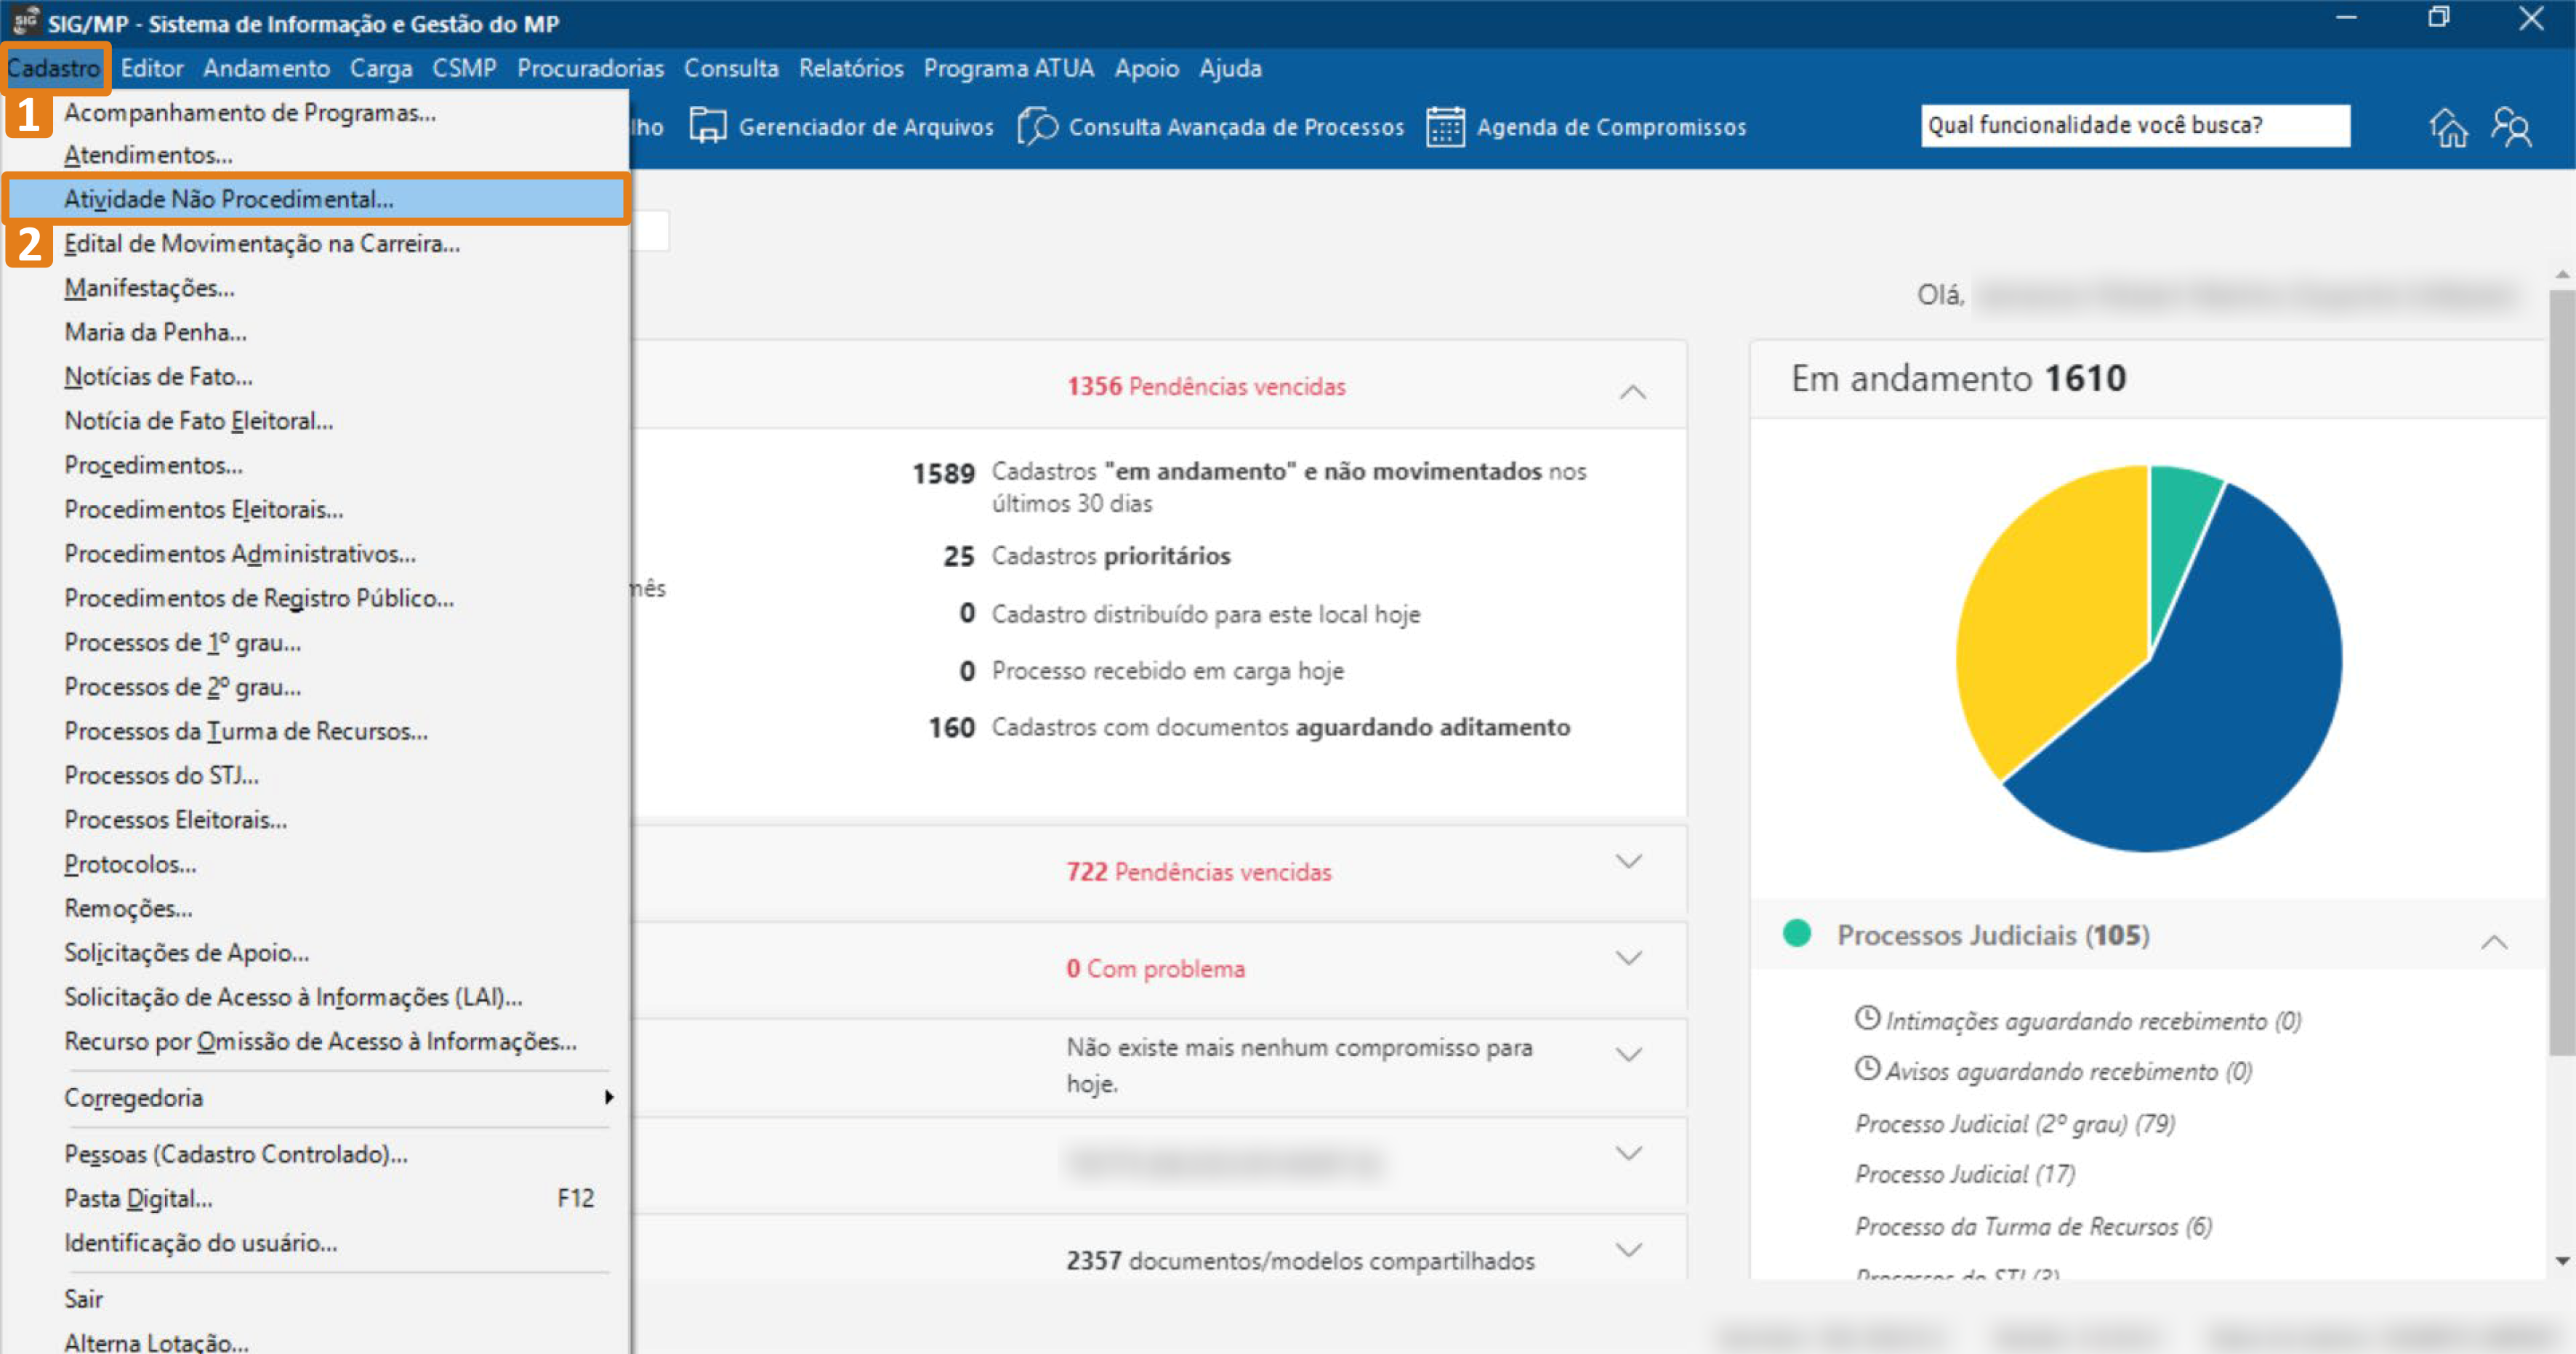The height and width of the screenshot is (1354, 2576).
Task: Collapse the Processos Judiciais (105) list
Action: point(2493,941)
